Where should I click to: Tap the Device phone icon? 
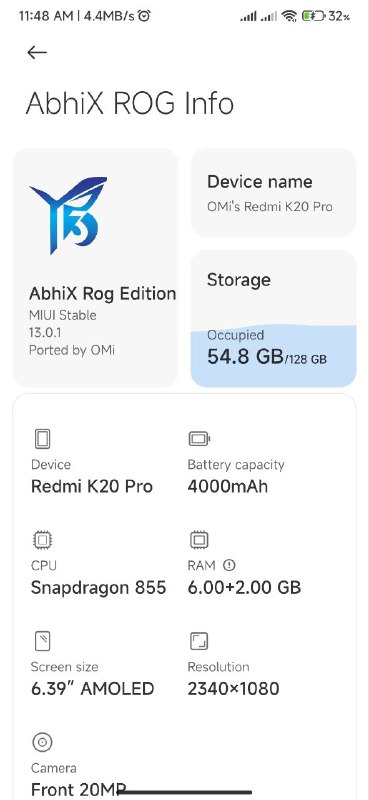point(42,439)
